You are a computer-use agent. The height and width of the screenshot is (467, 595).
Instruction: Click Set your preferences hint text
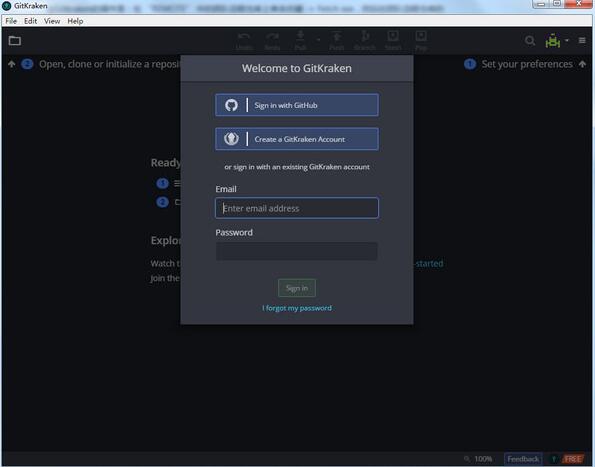click(527, 64)
